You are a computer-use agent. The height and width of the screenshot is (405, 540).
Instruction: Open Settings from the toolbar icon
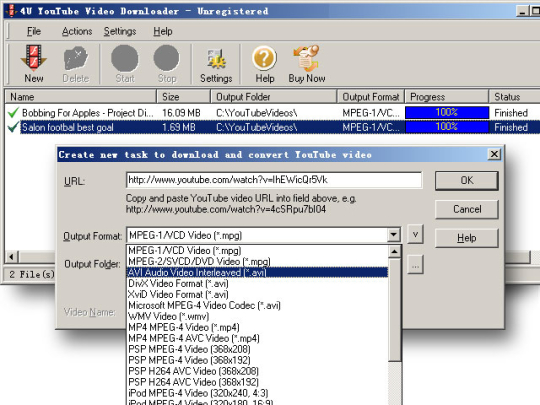pos(216,64)
